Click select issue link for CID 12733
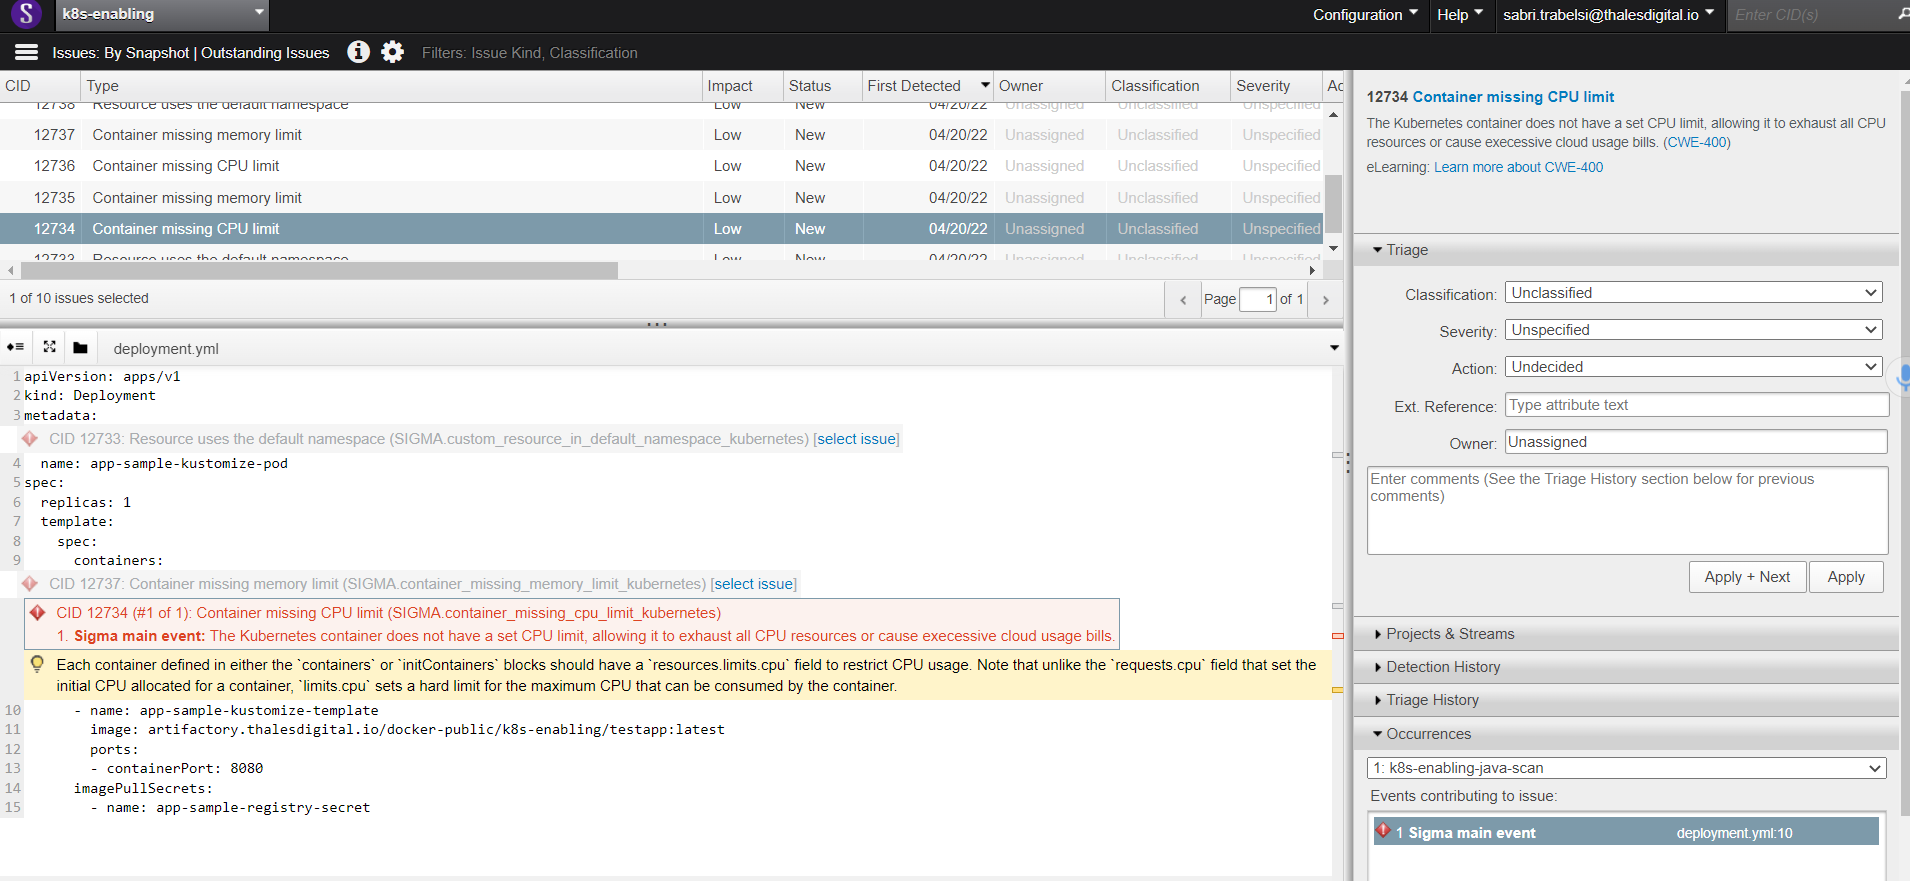The image size is (1910, 881). tap(856, 439)
